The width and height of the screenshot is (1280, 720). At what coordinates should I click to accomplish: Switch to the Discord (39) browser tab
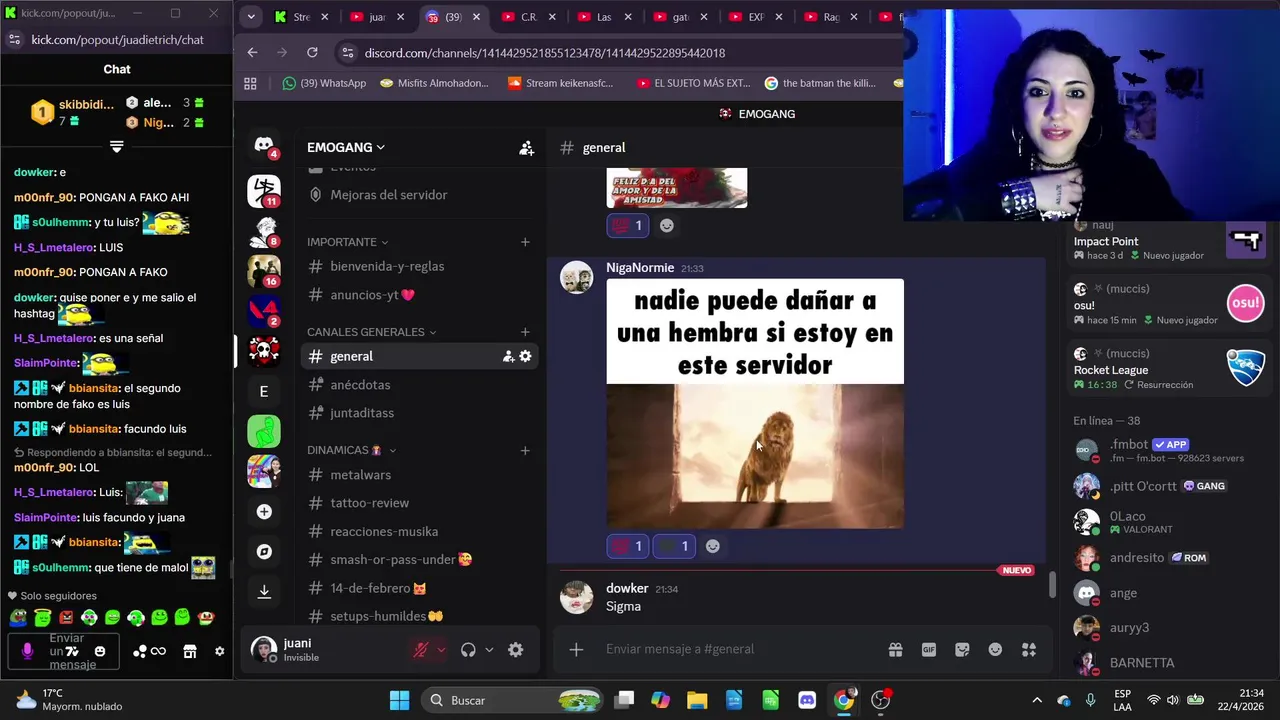[x=453, y=17]
